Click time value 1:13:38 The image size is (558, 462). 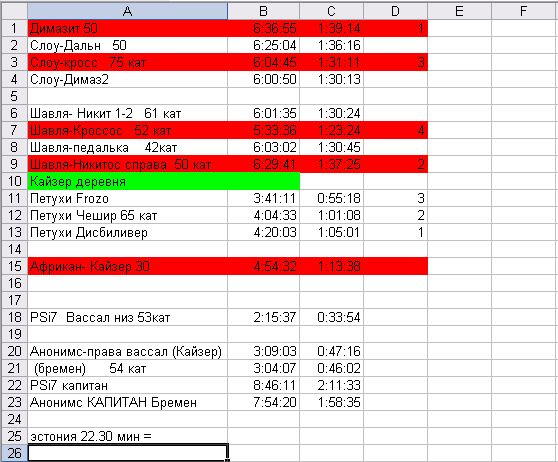click(x=339, y=266)
